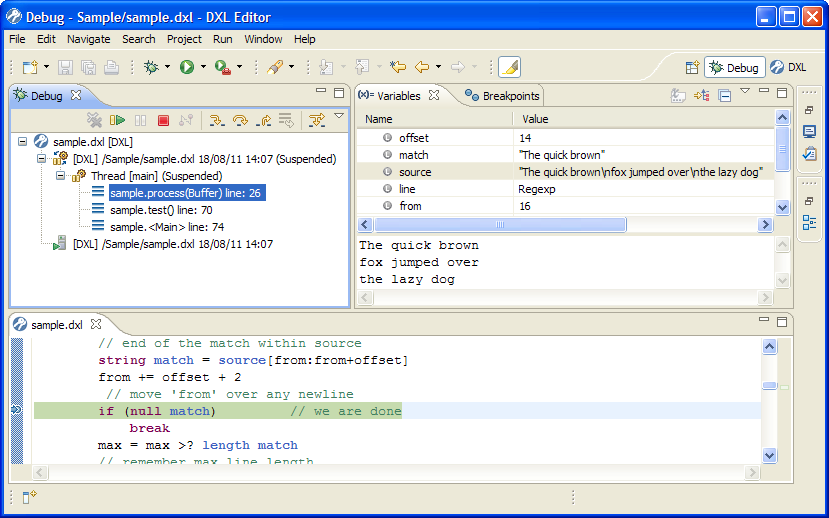Select the 'match' variable row
Image resolution: width=829 pixels, height=518 pixels.
click(x=565, y=155)
